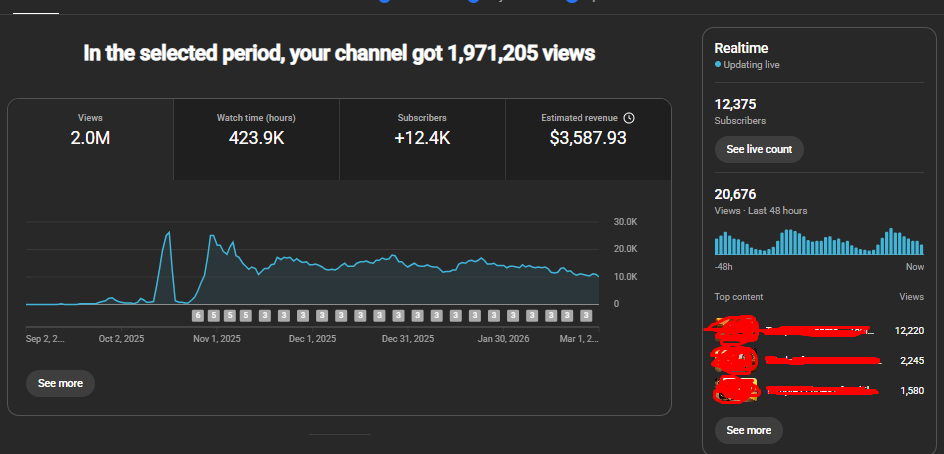Click the "6" video marker under the chart

[198, 315]
